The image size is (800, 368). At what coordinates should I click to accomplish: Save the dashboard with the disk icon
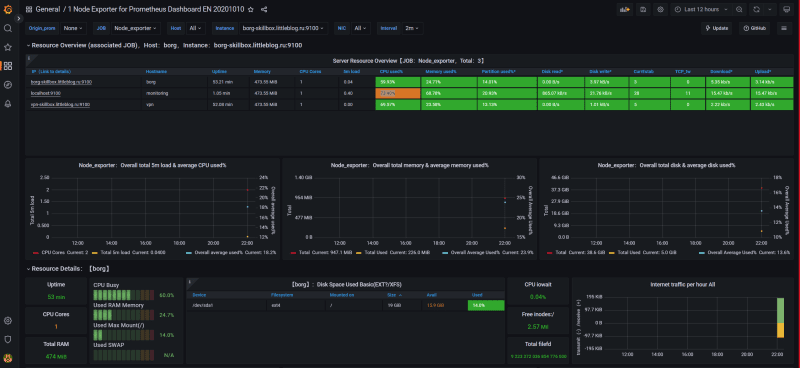tap(643, 9)
